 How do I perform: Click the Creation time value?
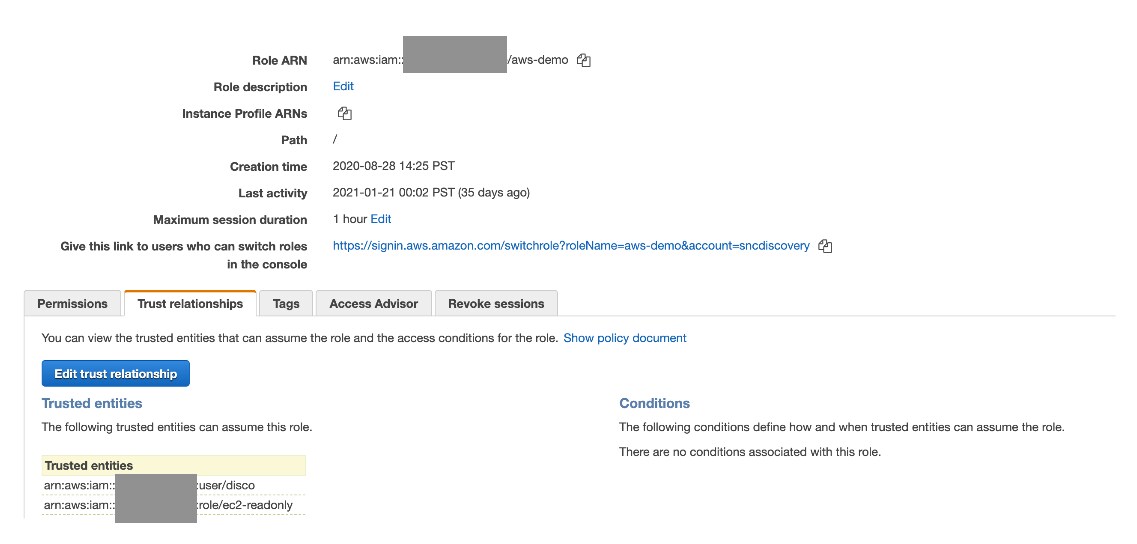coord(394,166)
